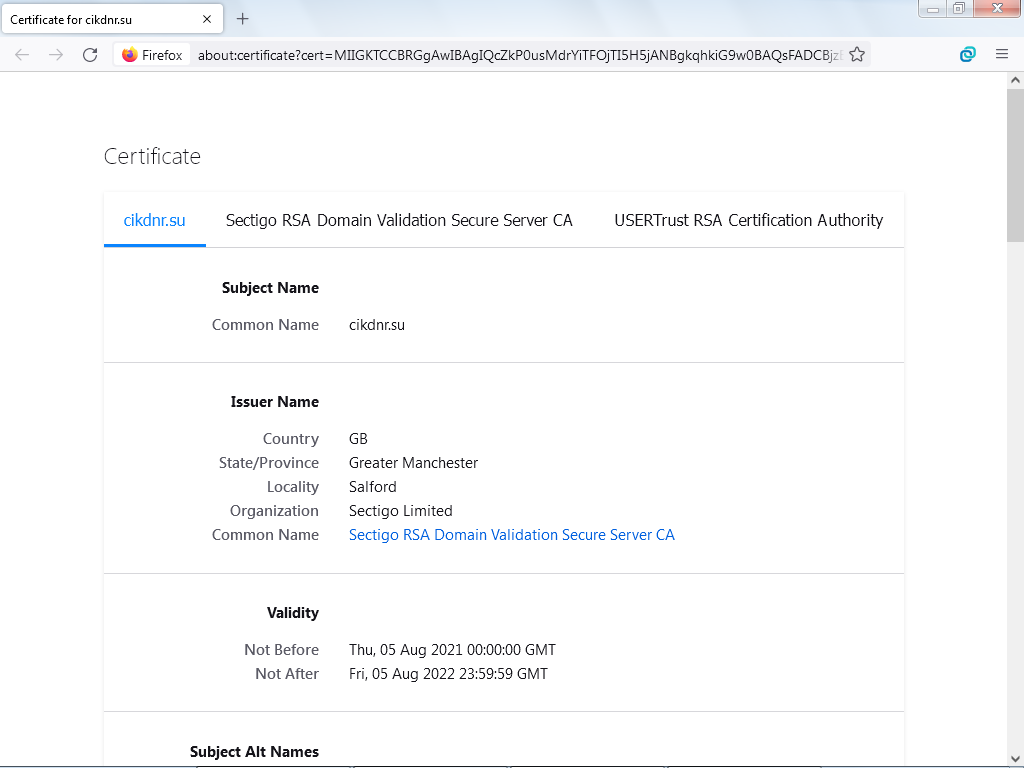1024x768 pixels.
Task: Click the 'Organization' label
Action: pos(274,511)
